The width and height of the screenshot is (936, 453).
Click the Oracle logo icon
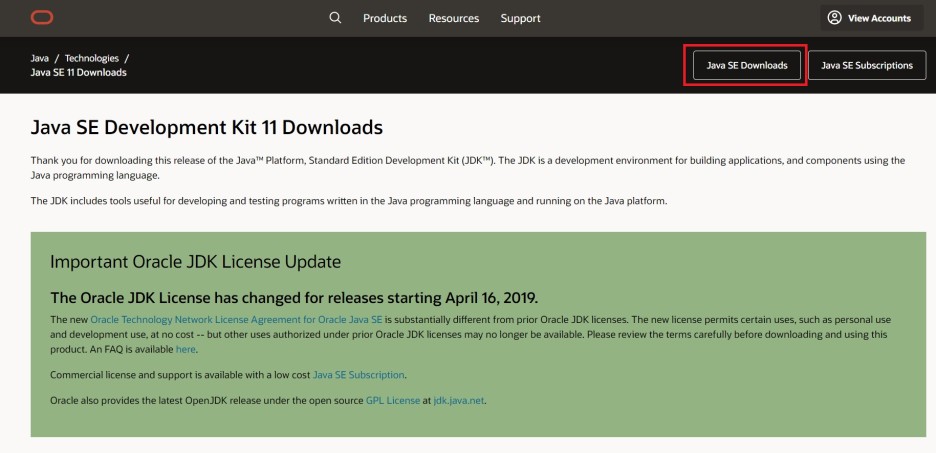point(42,18)
